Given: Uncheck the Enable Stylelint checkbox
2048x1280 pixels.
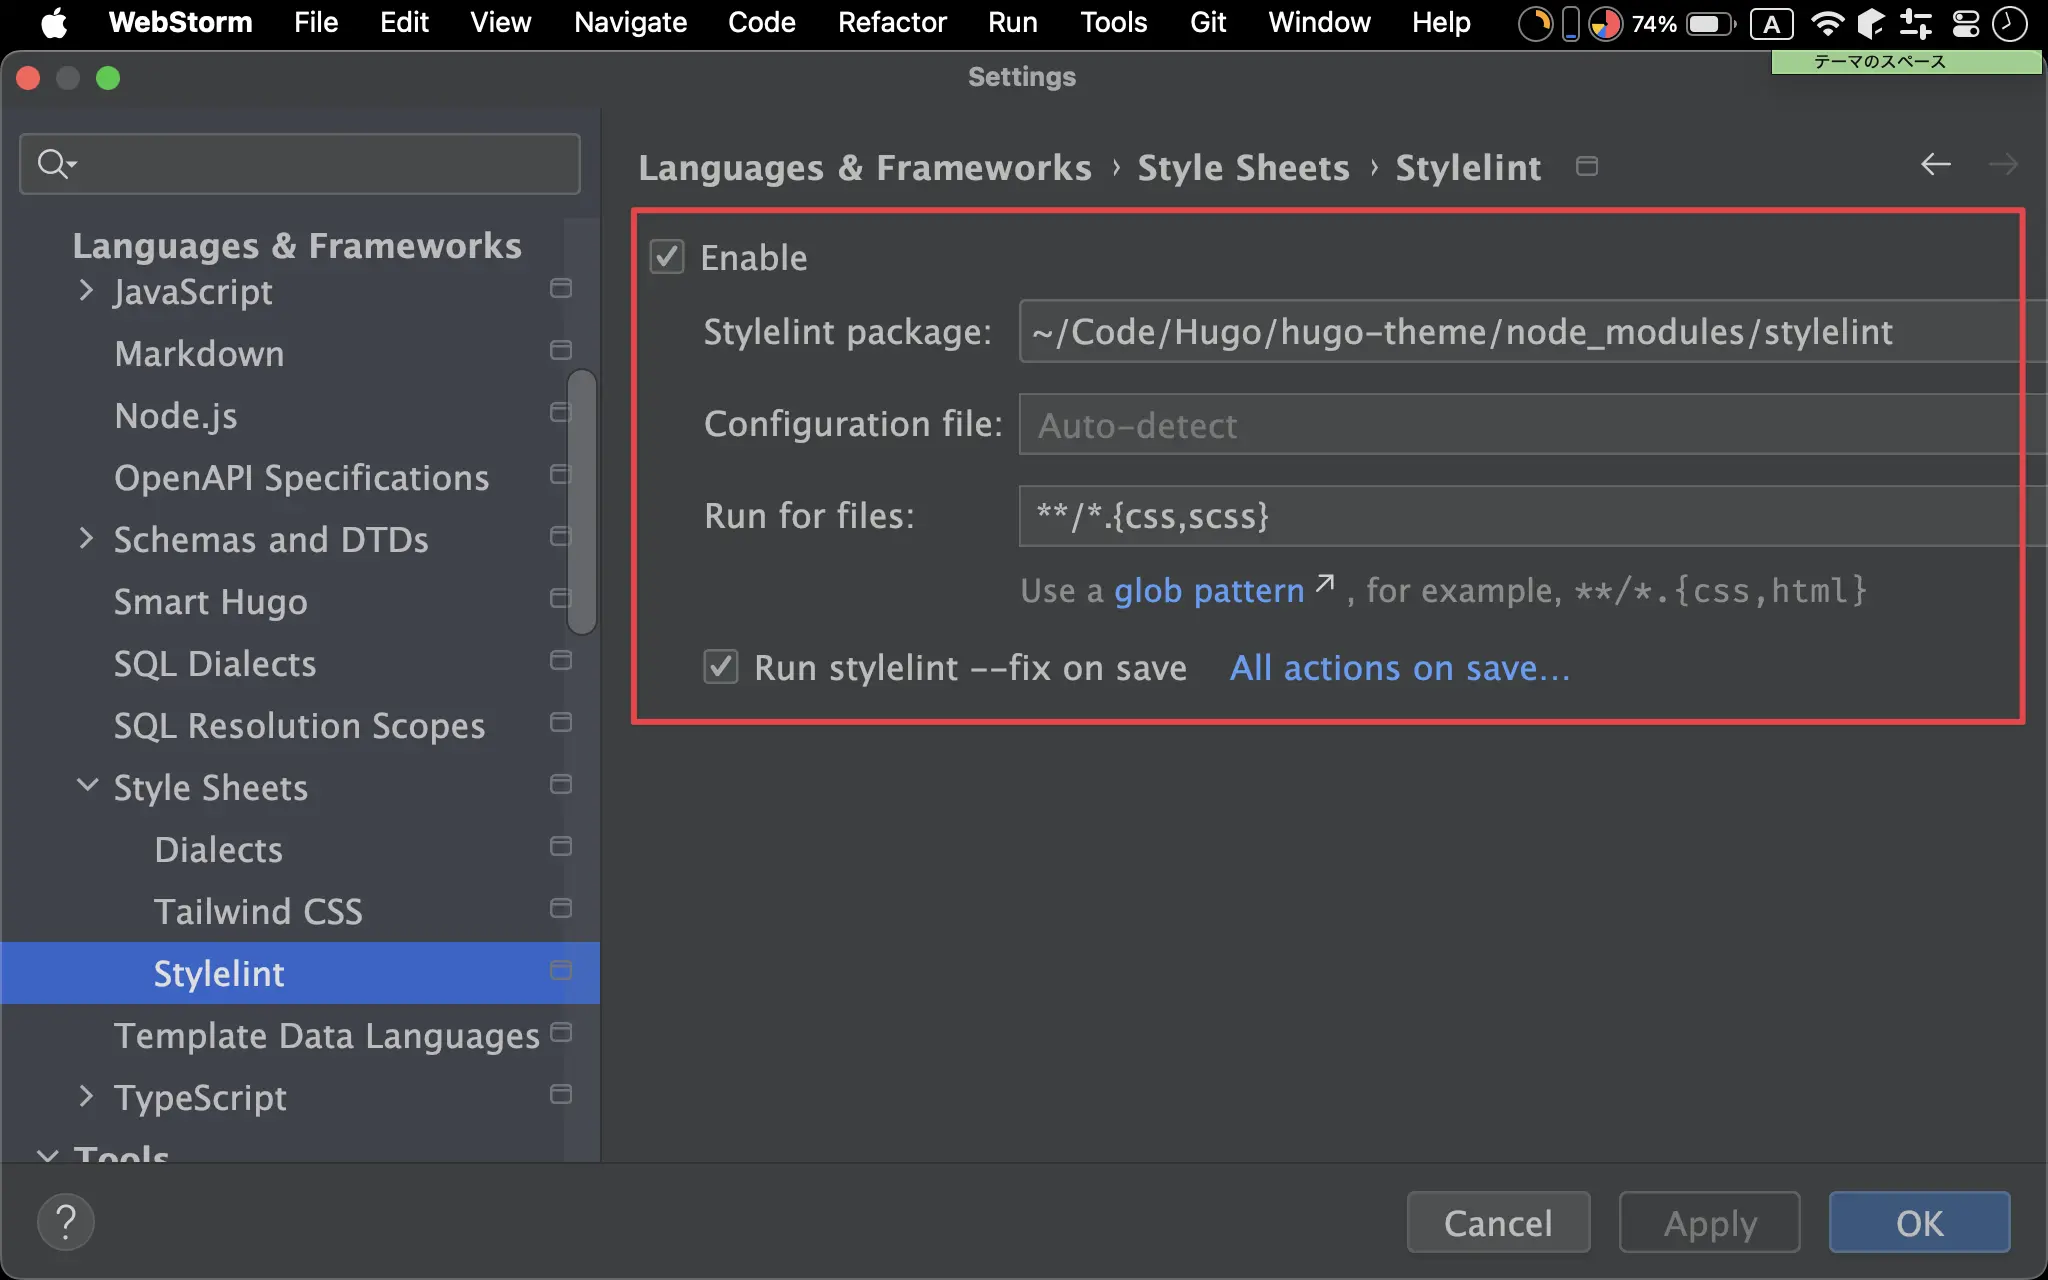Looking at the screenshot, I should click(667, 257).
